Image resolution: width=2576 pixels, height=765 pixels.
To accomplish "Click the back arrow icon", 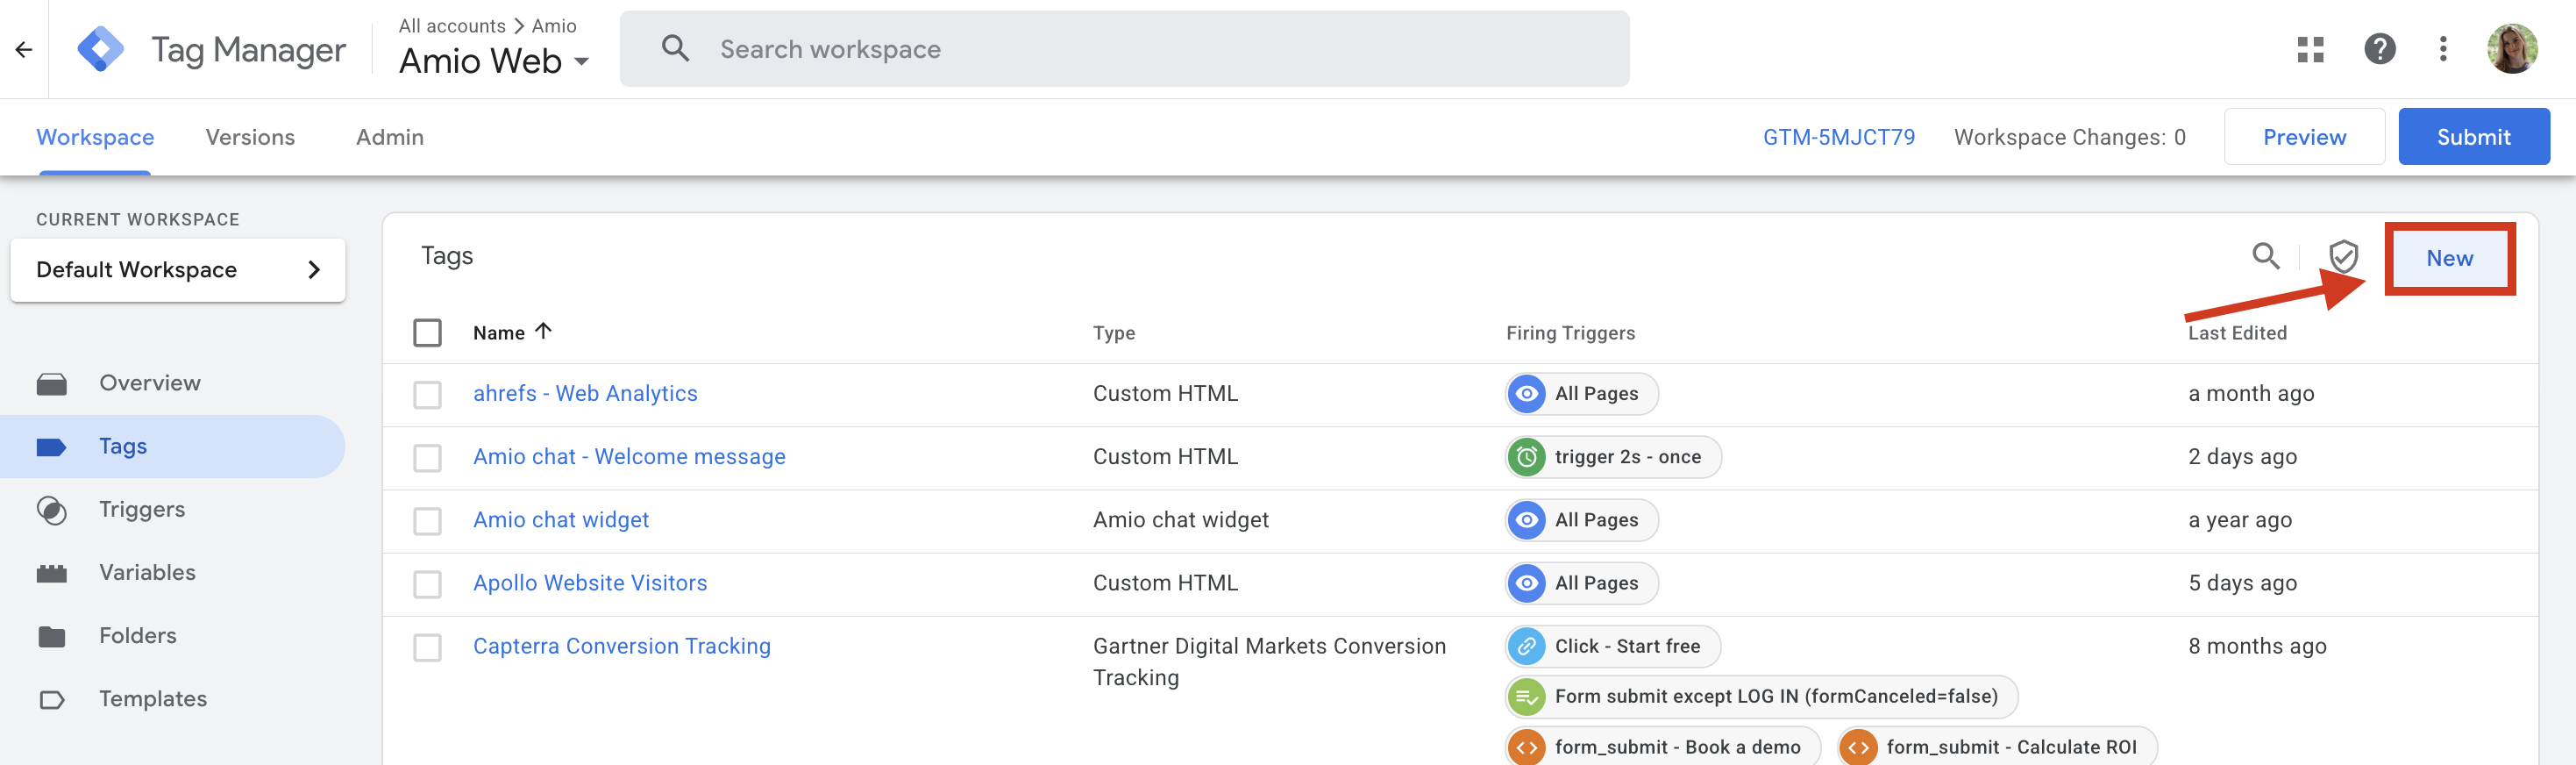I will click(24, 49).
